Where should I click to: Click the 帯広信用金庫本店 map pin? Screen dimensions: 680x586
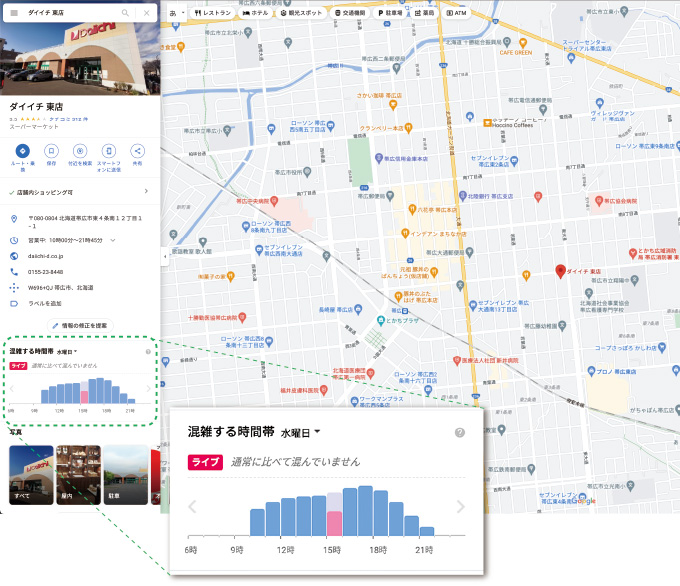tap(379, 158)
